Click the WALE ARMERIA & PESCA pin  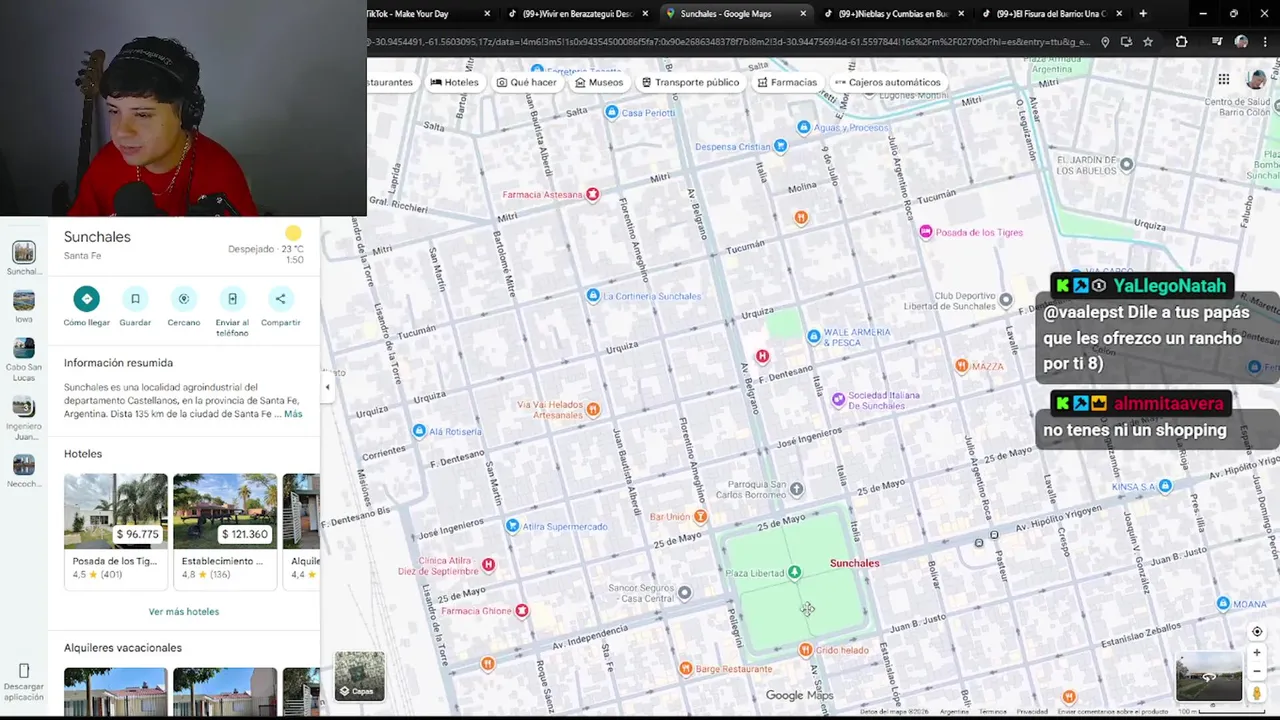[813, 336]
